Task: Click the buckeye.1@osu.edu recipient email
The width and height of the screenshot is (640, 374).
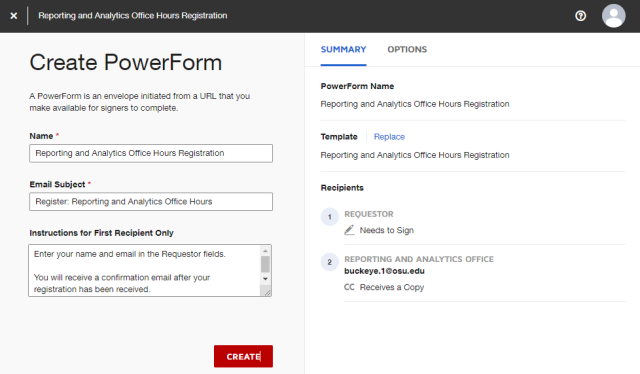Action: pos(384,271)
